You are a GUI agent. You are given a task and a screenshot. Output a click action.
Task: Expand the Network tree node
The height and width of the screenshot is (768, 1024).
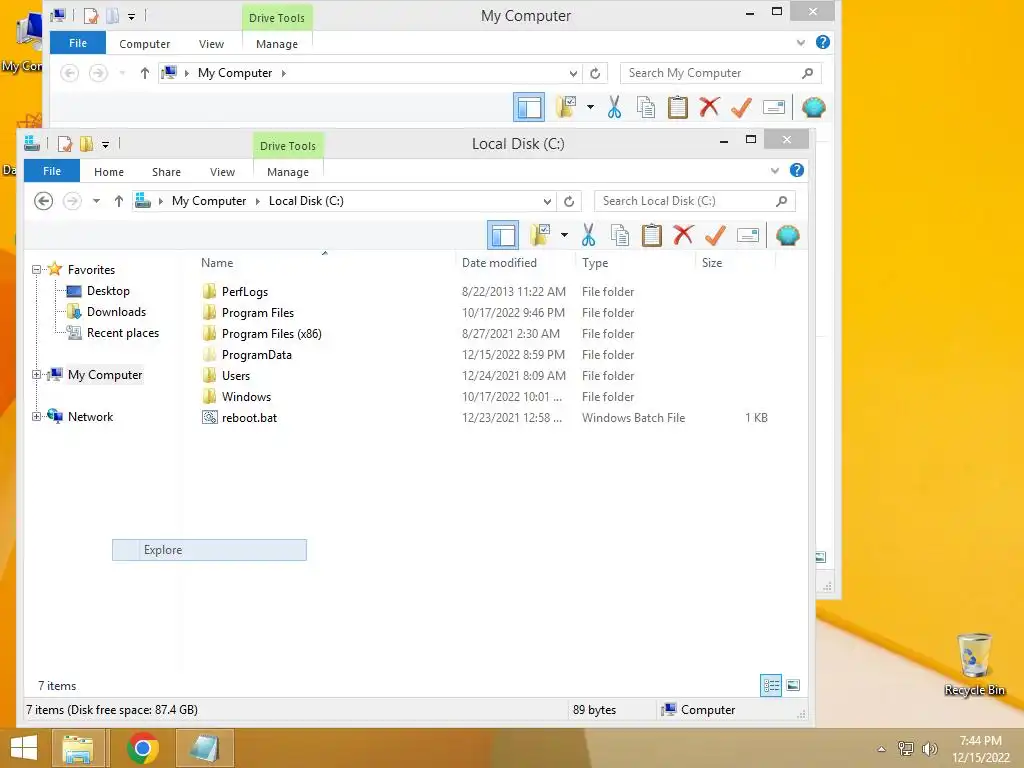tap(37, 417)
